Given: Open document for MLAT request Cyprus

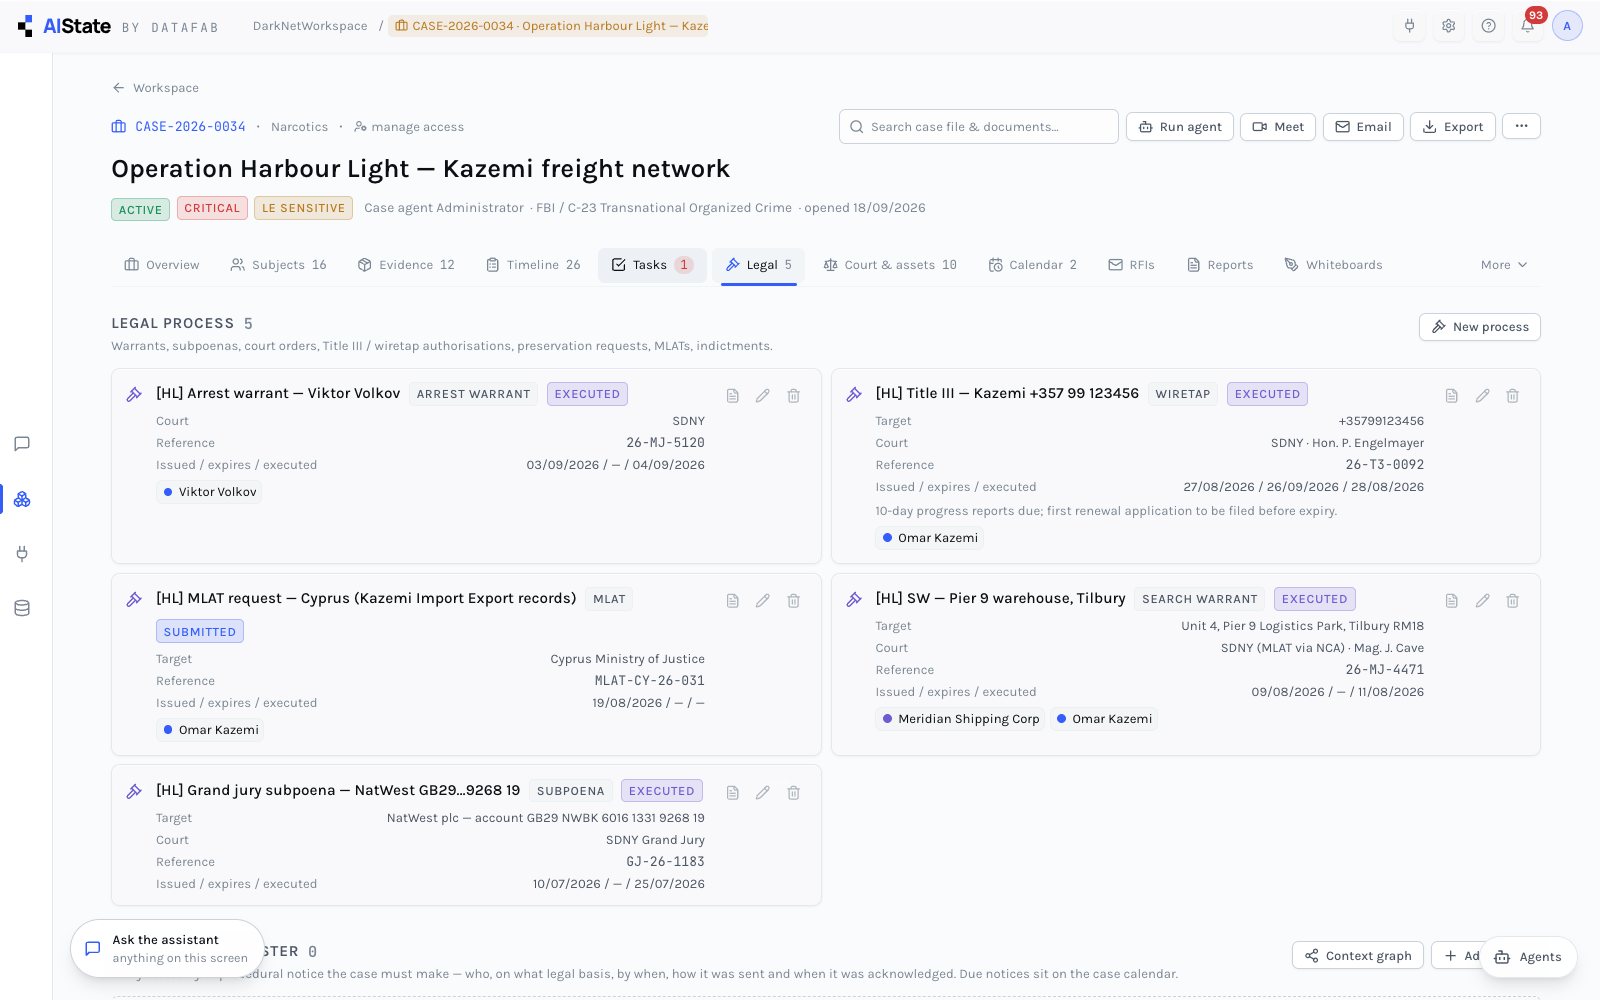Looking at the screenshot, I should point(732,601).
